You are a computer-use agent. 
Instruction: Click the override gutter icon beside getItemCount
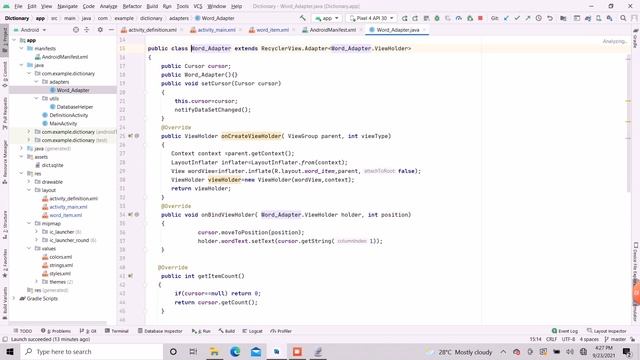point(131,276)
